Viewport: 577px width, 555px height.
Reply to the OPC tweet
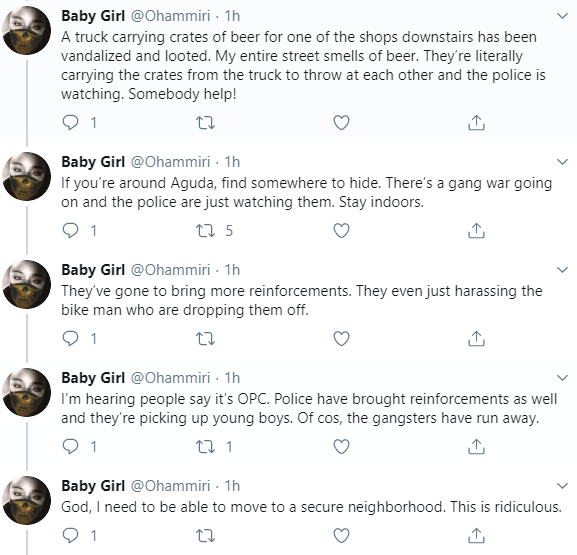point(70,446)
